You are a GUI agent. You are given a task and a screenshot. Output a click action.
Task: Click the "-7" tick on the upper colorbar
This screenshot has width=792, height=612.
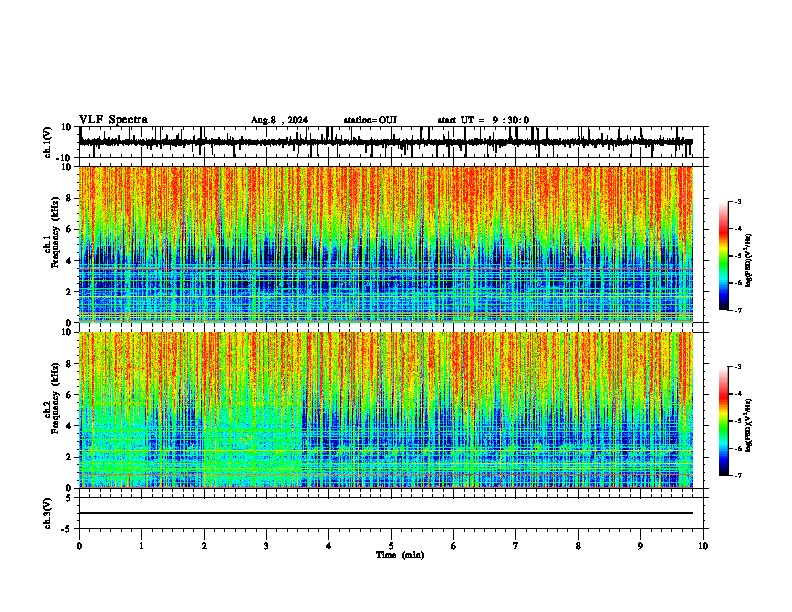737,310
